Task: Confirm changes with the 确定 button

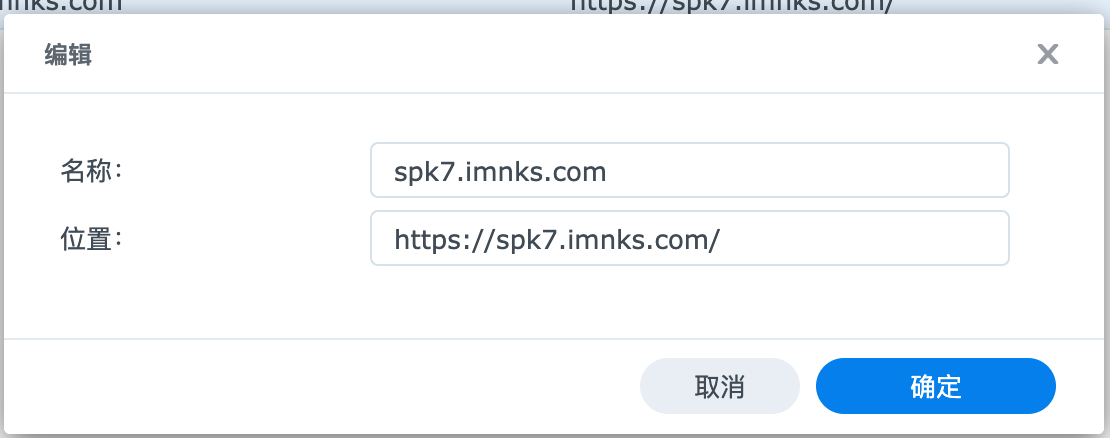Action: click(936, 386)
